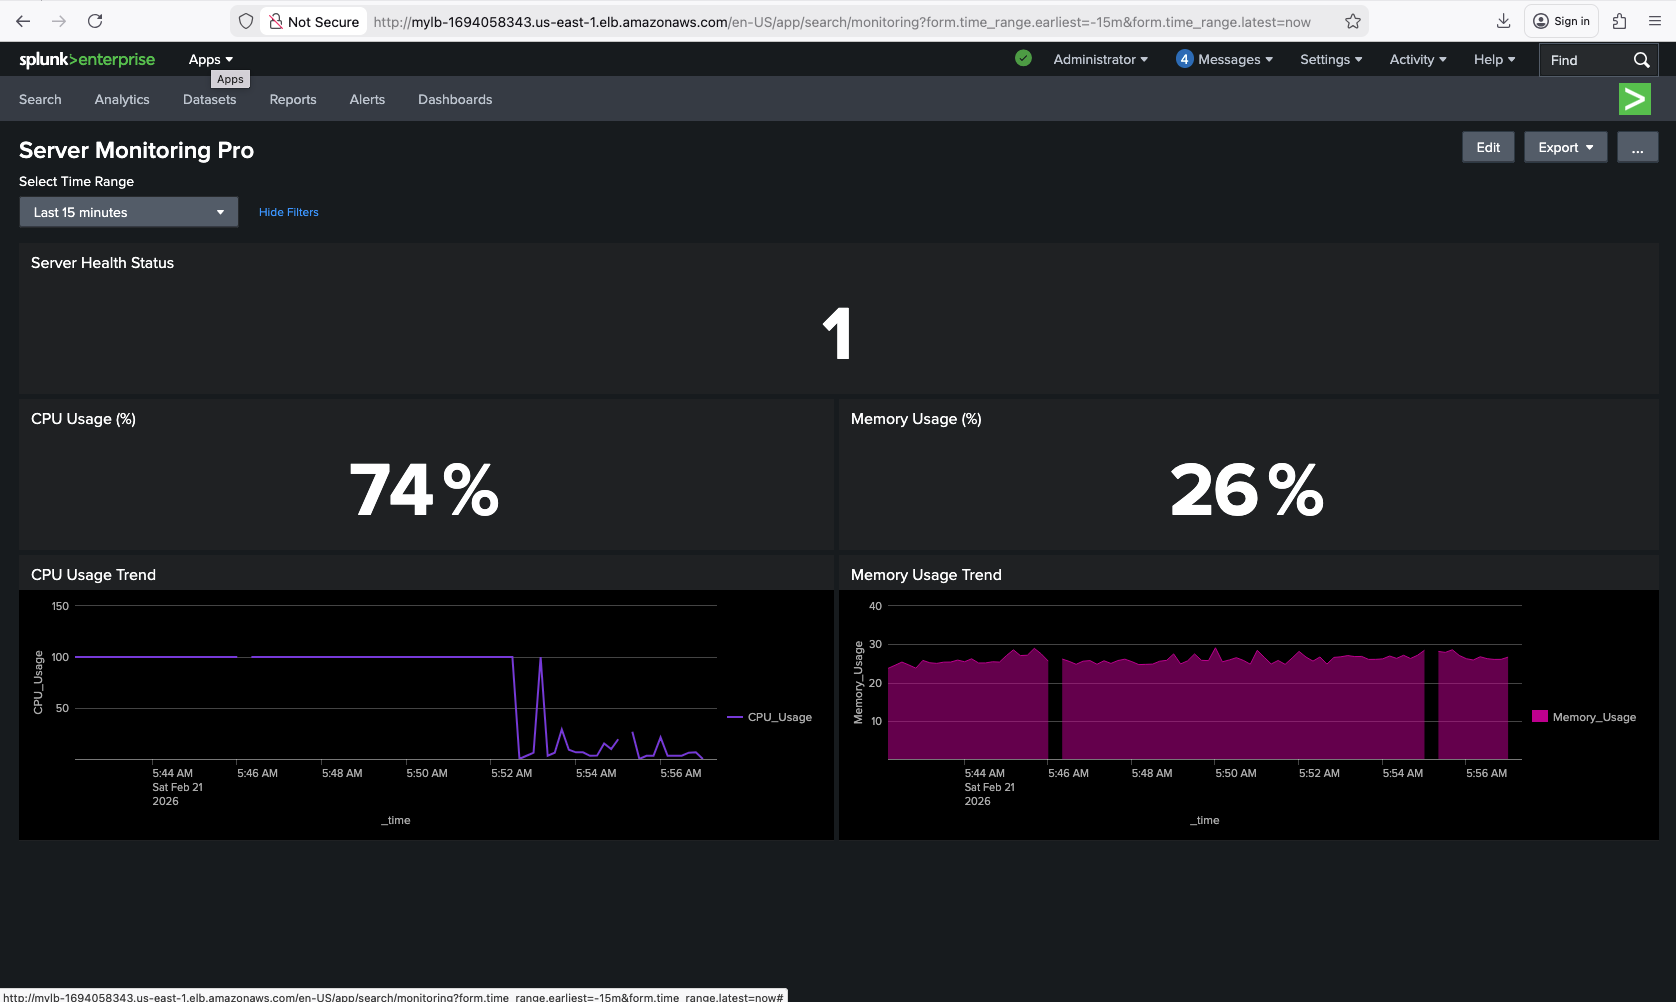Go back using browser back arrow
This screenshot has width=1676, height=1002.
coord(23,21)
